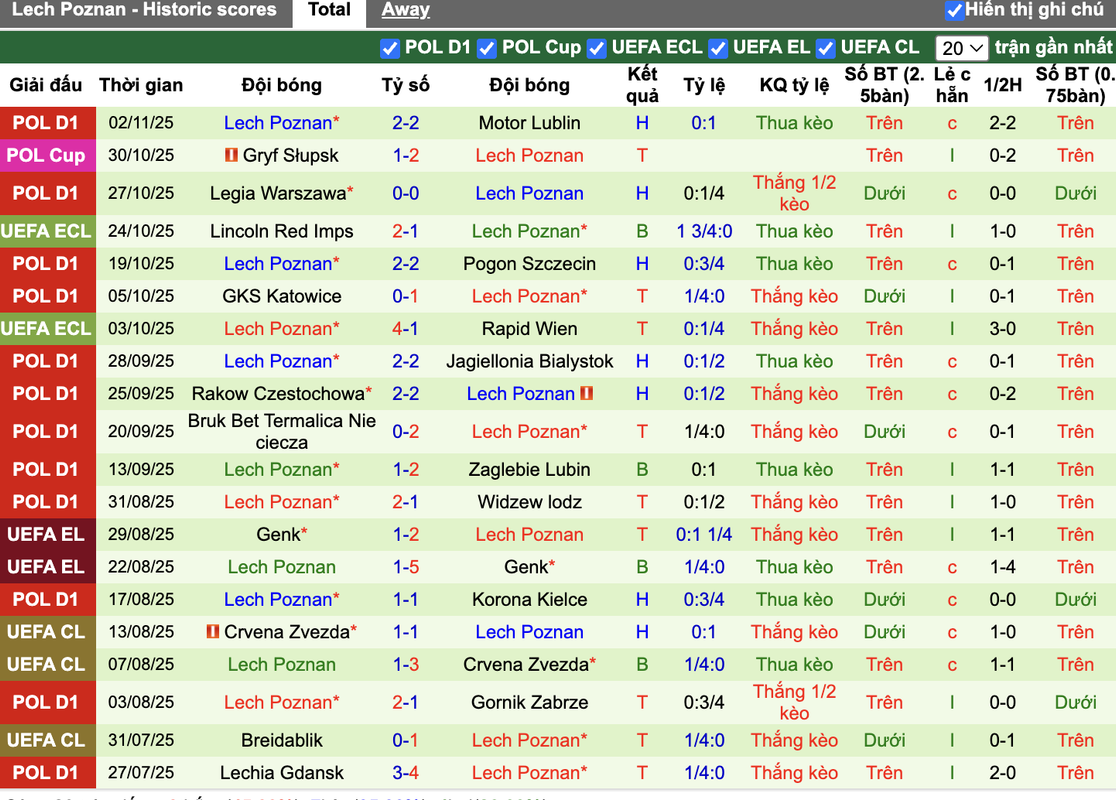Viewport: 1116px width, 800px height.
Task: Click UEFA EL badge on 29/08/25 row
Action: pos(48,535)
